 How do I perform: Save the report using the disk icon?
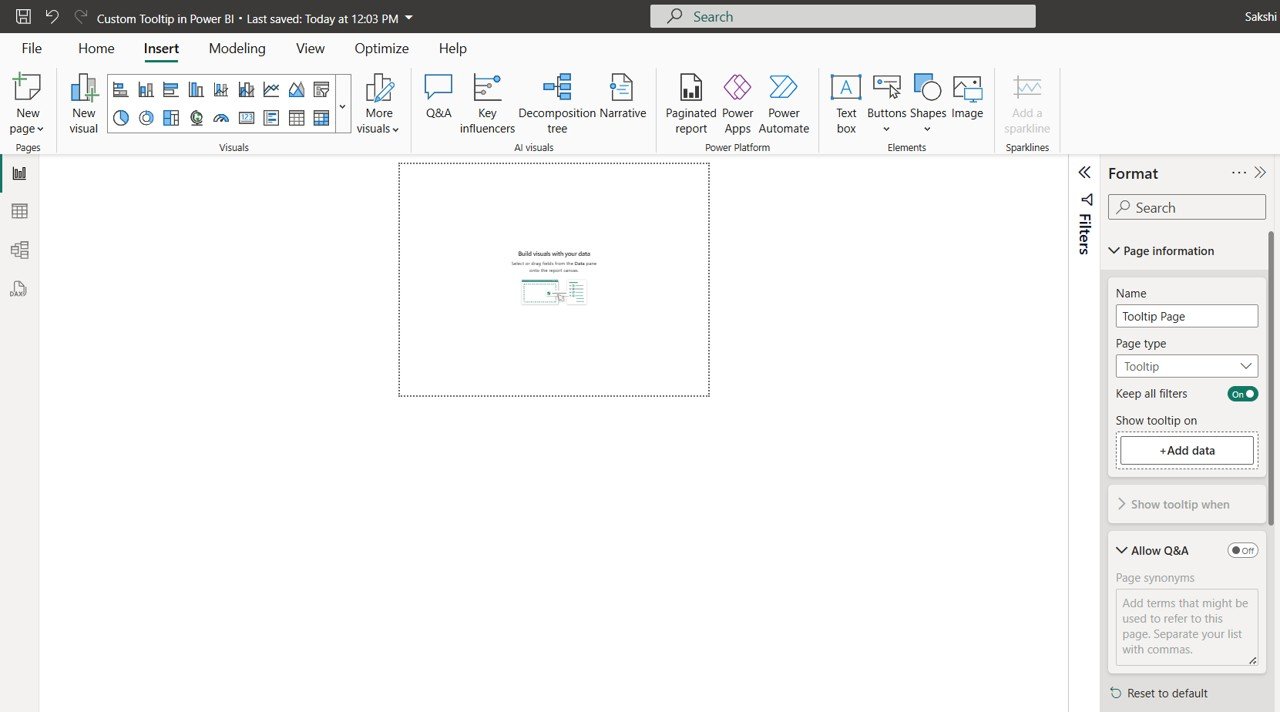coord(23,17)
